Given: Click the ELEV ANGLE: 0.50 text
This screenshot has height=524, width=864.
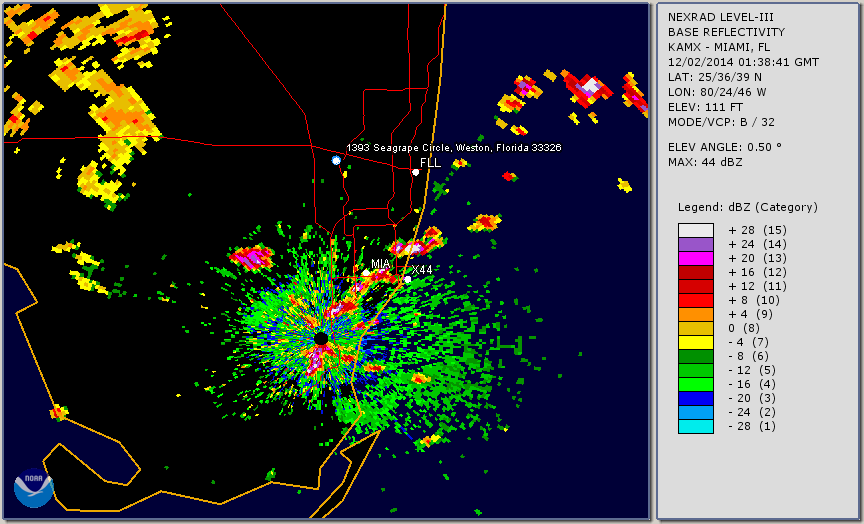Looking at the screenshot, I should [725, 147].
